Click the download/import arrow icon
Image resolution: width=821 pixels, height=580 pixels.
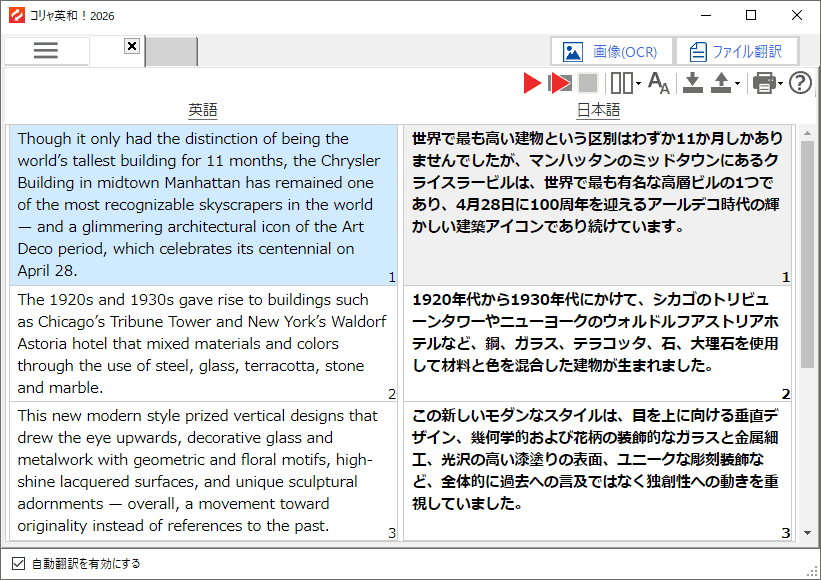pos(693,84)
